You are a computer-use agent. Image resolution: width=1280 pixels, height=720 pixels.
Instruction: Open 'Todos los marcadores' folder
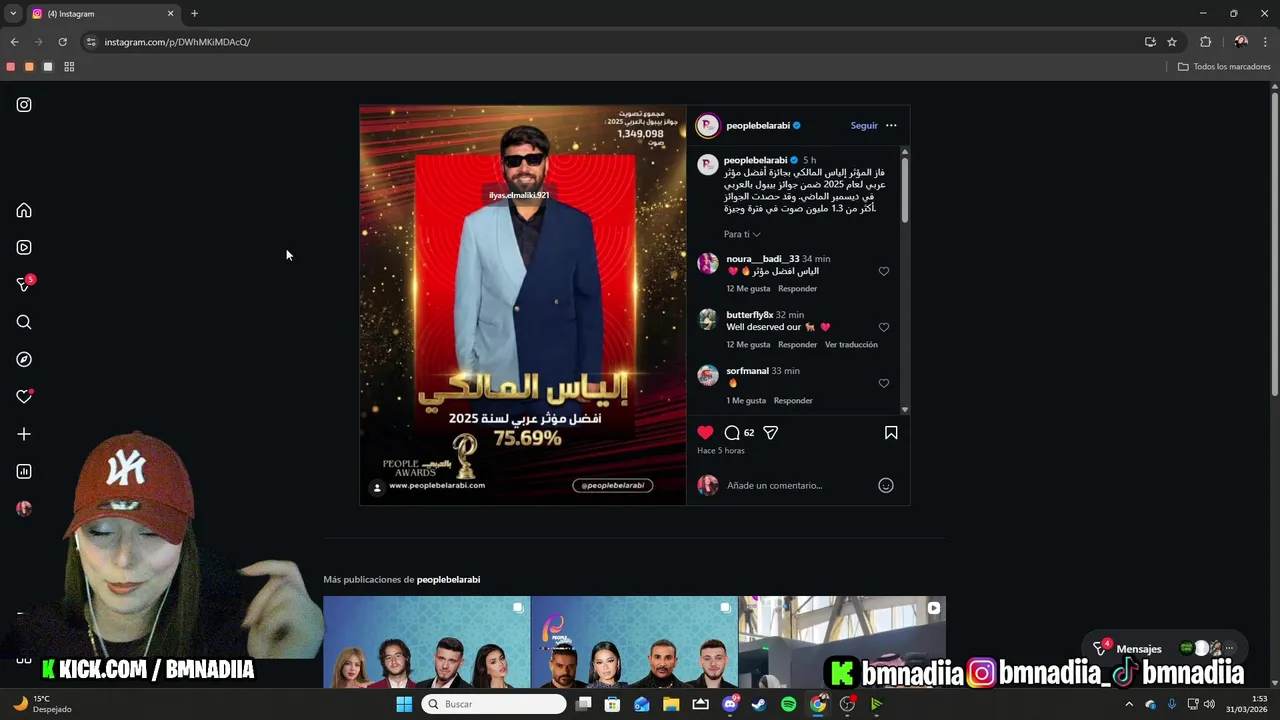[x=1224, y=67]
